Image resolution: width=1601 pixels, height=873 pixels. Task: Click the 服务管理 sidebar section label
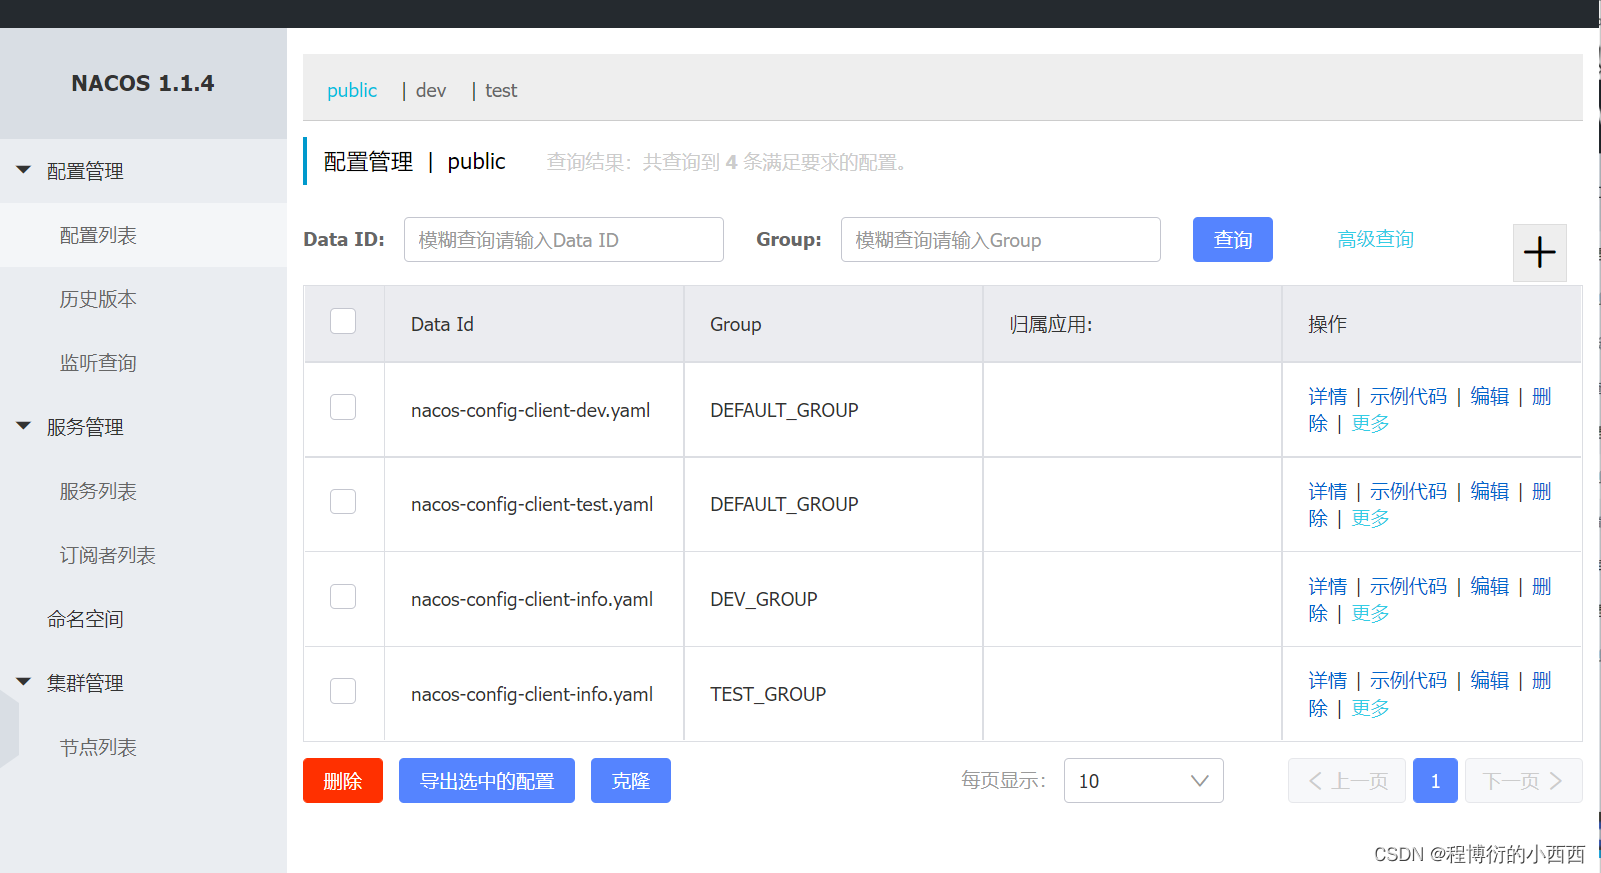[x=85, y=427]
